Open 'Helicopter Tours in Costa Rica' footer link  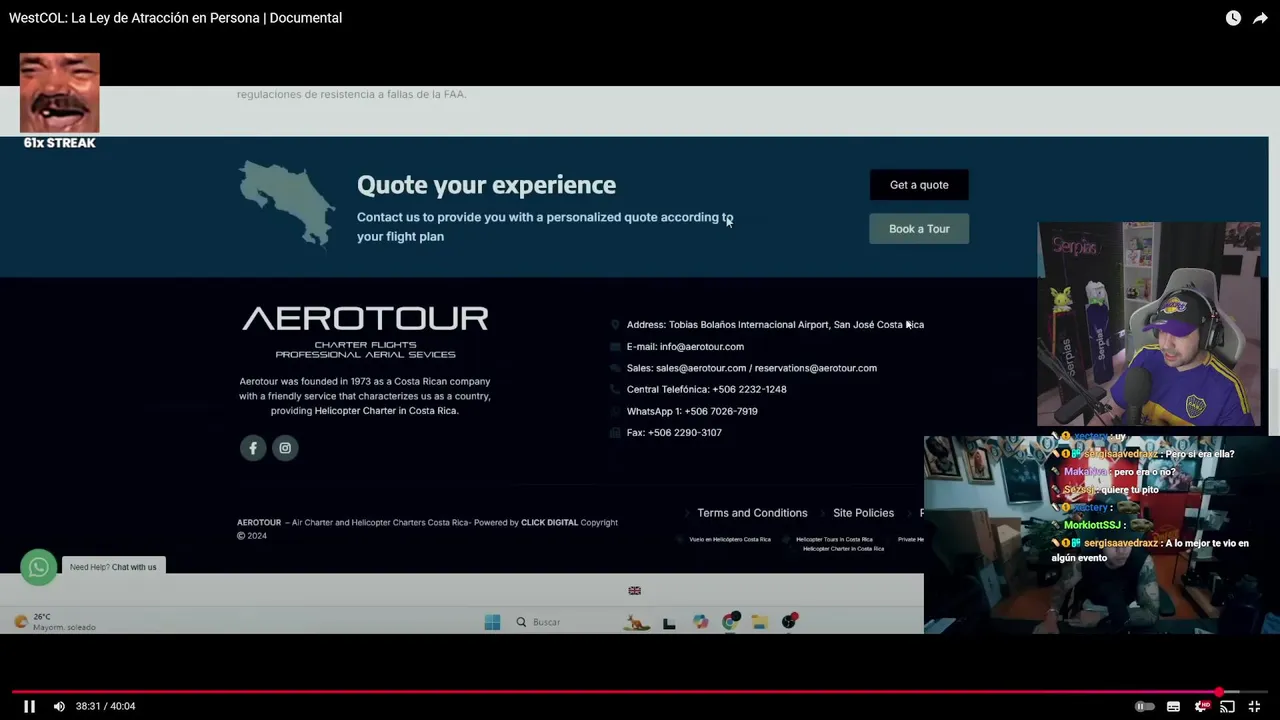point(834,539)
